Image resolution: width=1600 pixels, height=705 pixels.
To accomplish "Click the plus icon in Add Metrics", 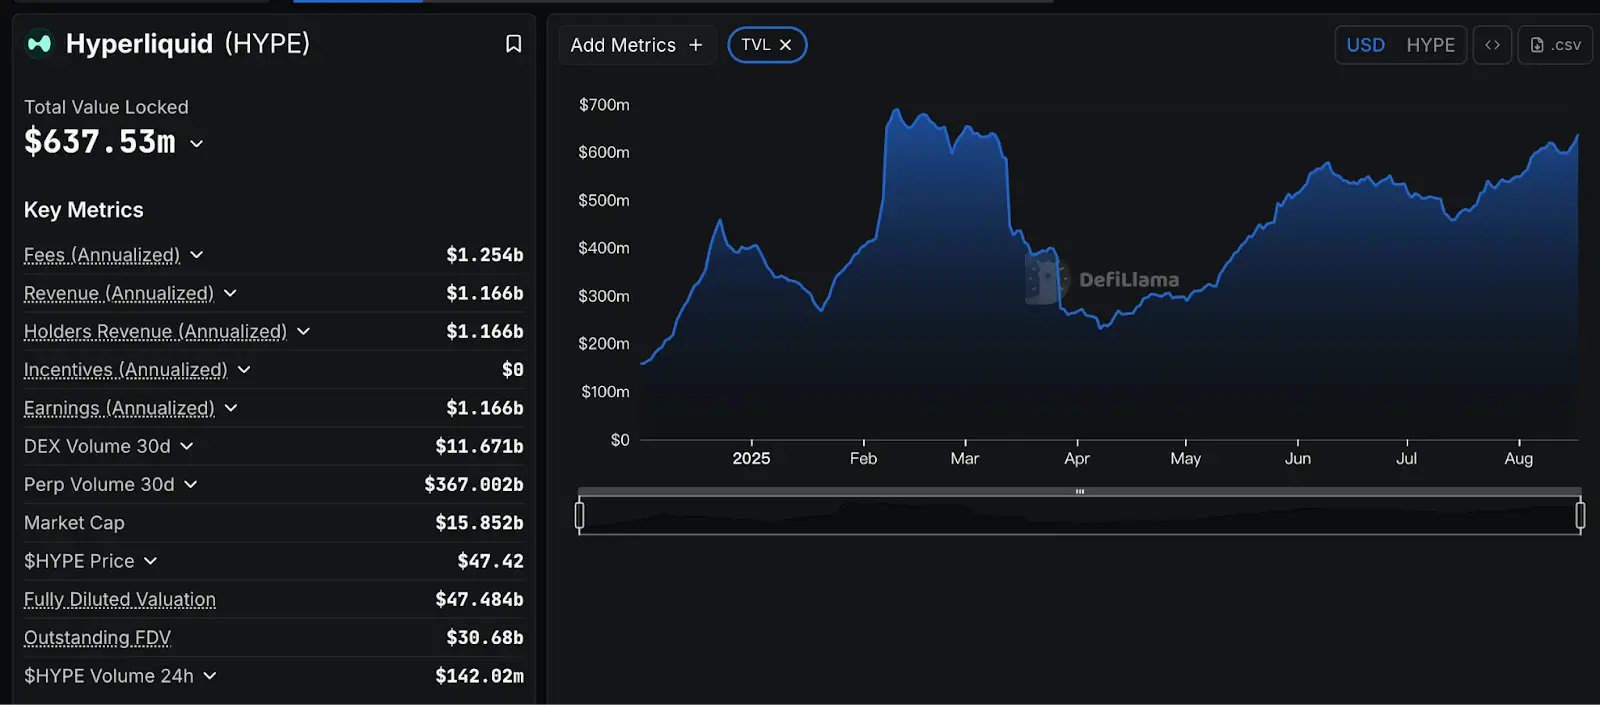I will (x=696, y=45).
